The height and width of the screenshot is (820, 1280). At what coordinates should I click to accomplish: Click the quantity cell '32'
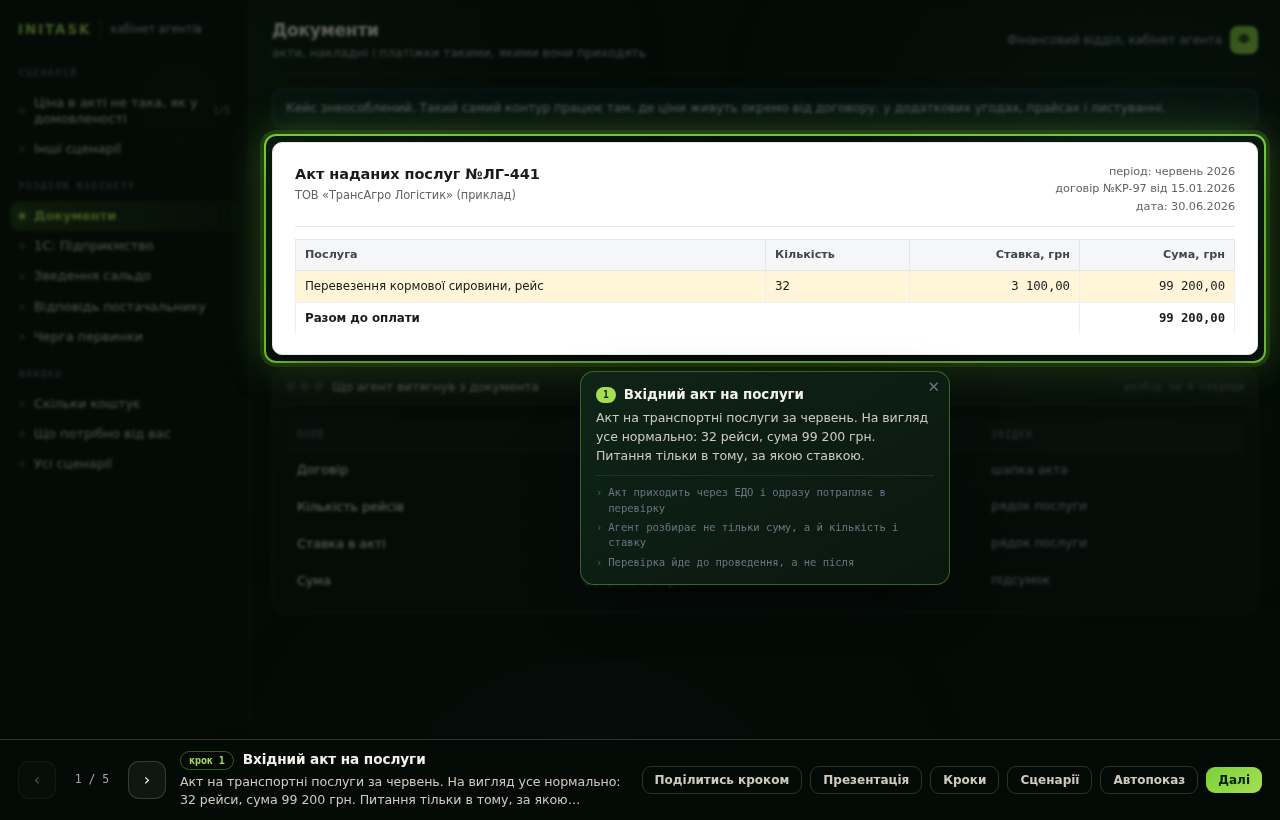pos(837,286)
